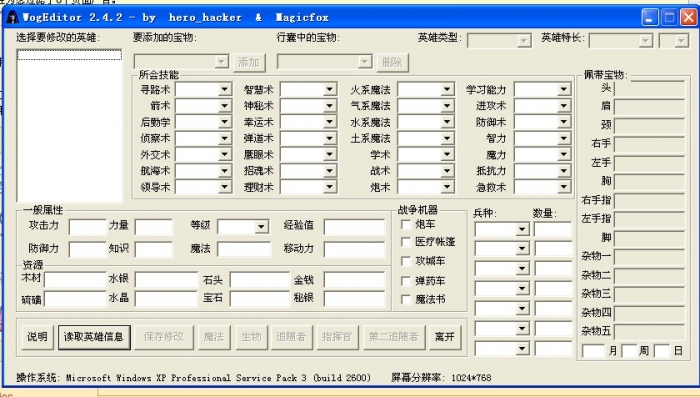This screenshot has height=397, width=700.
Task: Click the 水晶 resource field
Action: tap(166, 298)
